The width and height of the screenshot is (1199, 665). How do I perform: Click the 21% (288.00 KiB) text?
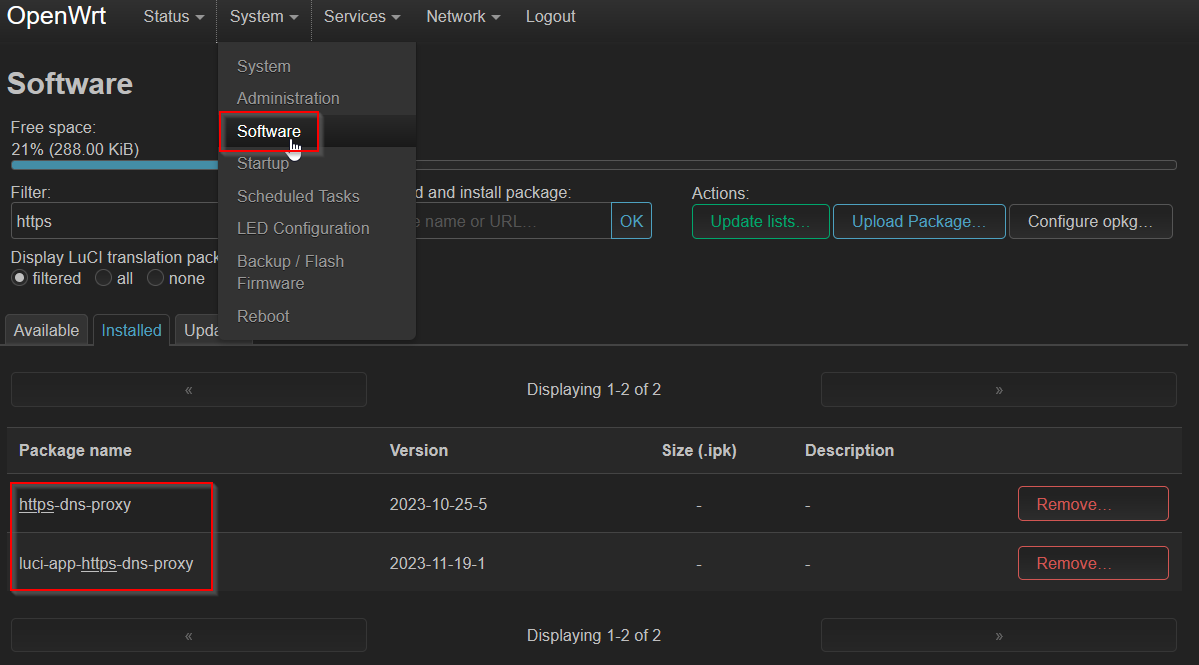(x=75, y=149)
